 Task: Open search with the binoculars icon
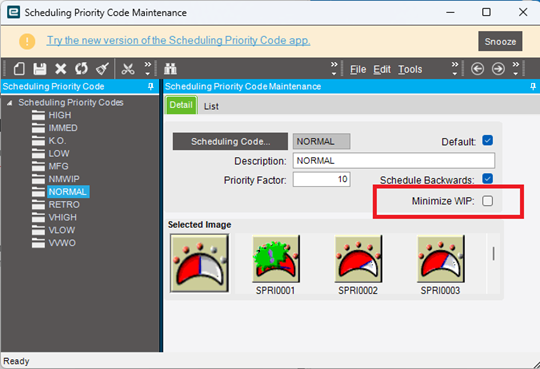tap(170, 69)
